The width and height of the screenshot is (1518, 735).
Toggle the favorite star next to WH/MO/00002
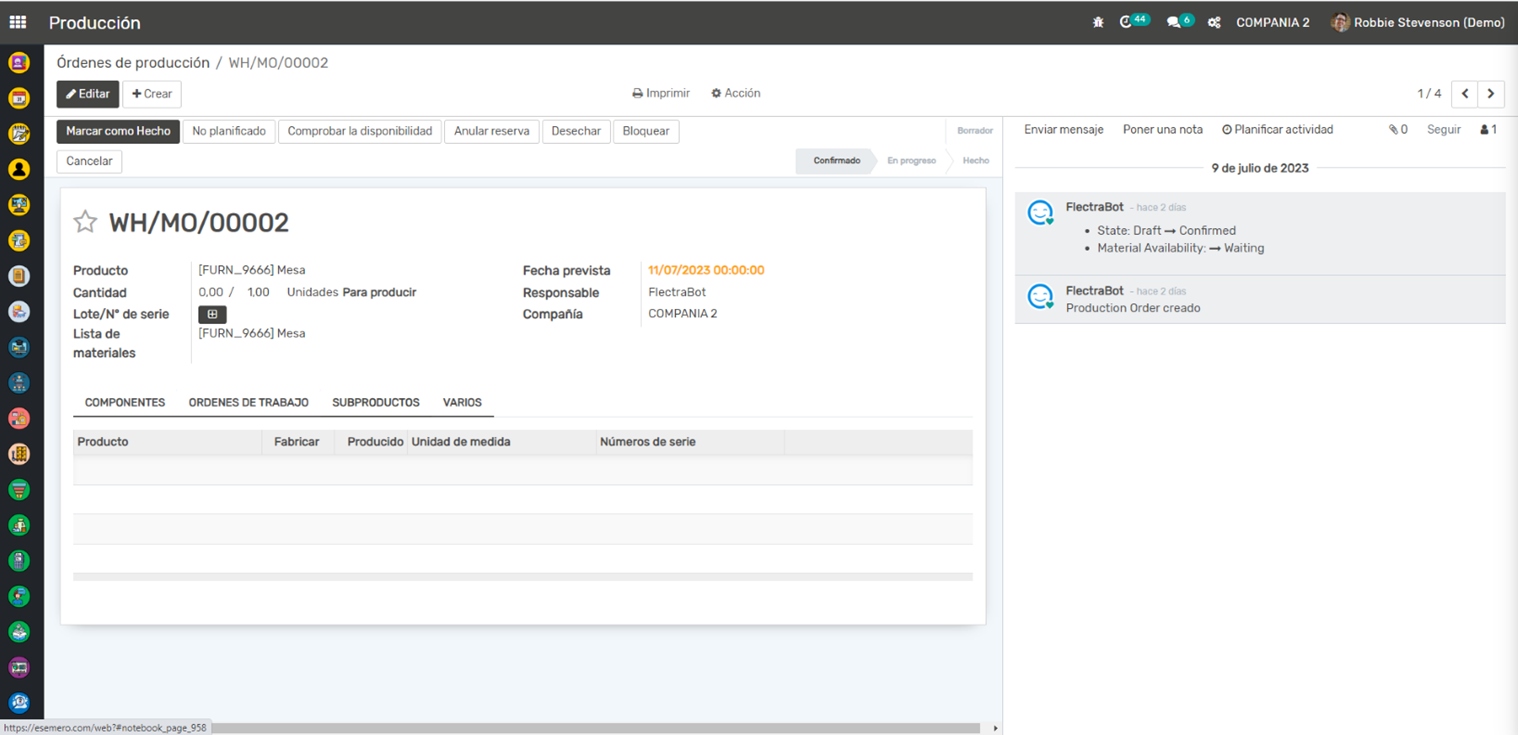coord(85,222)
